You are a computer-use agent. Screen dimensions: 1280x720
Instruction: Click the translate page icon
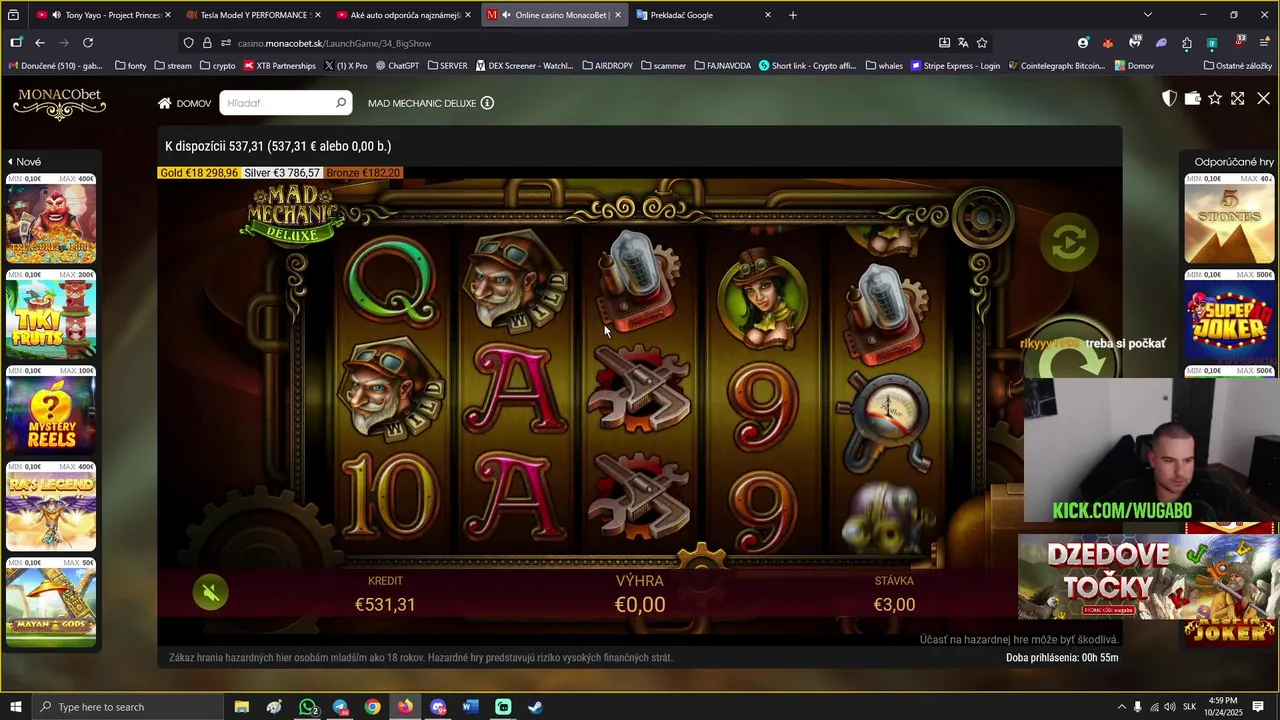tap(963, 43)
